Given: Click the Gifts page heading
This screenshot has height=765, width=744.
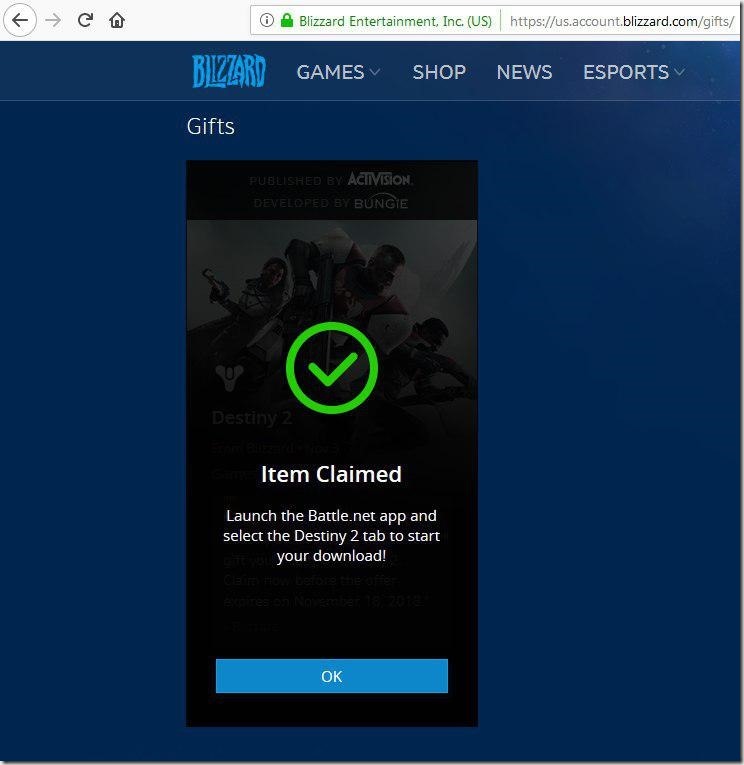Looking at the screenshot, I should [211, 127].
